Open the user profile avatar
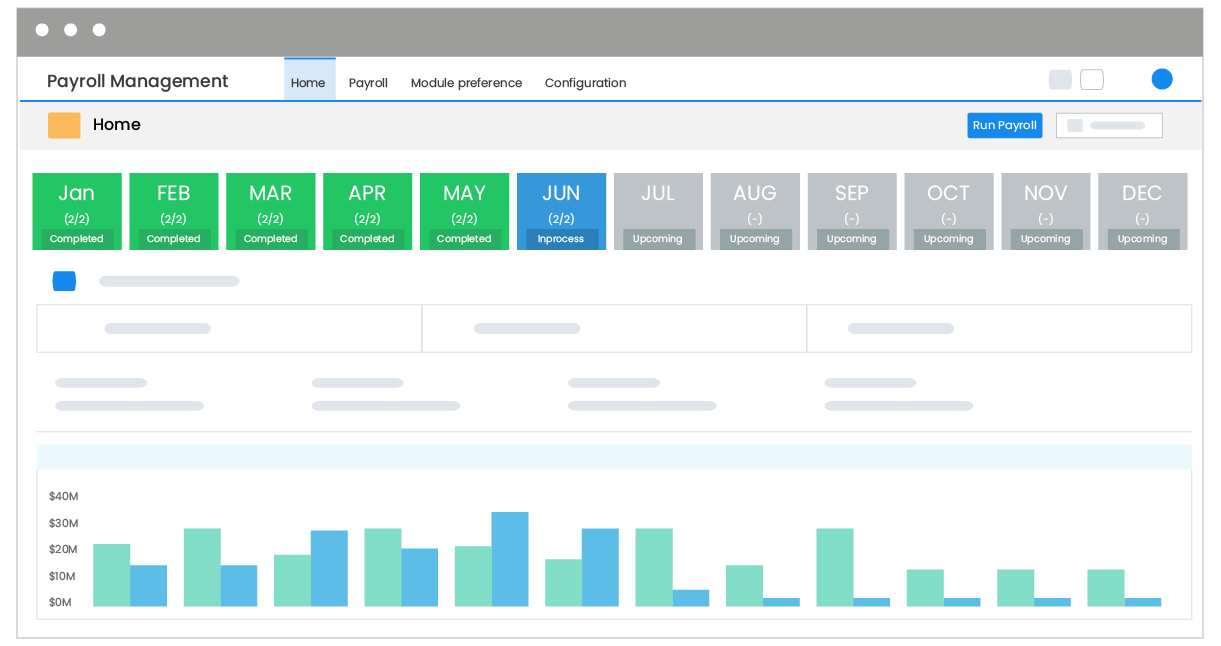The height and width of the screenshot is (646, 1221). click(x=1161, y=78)
